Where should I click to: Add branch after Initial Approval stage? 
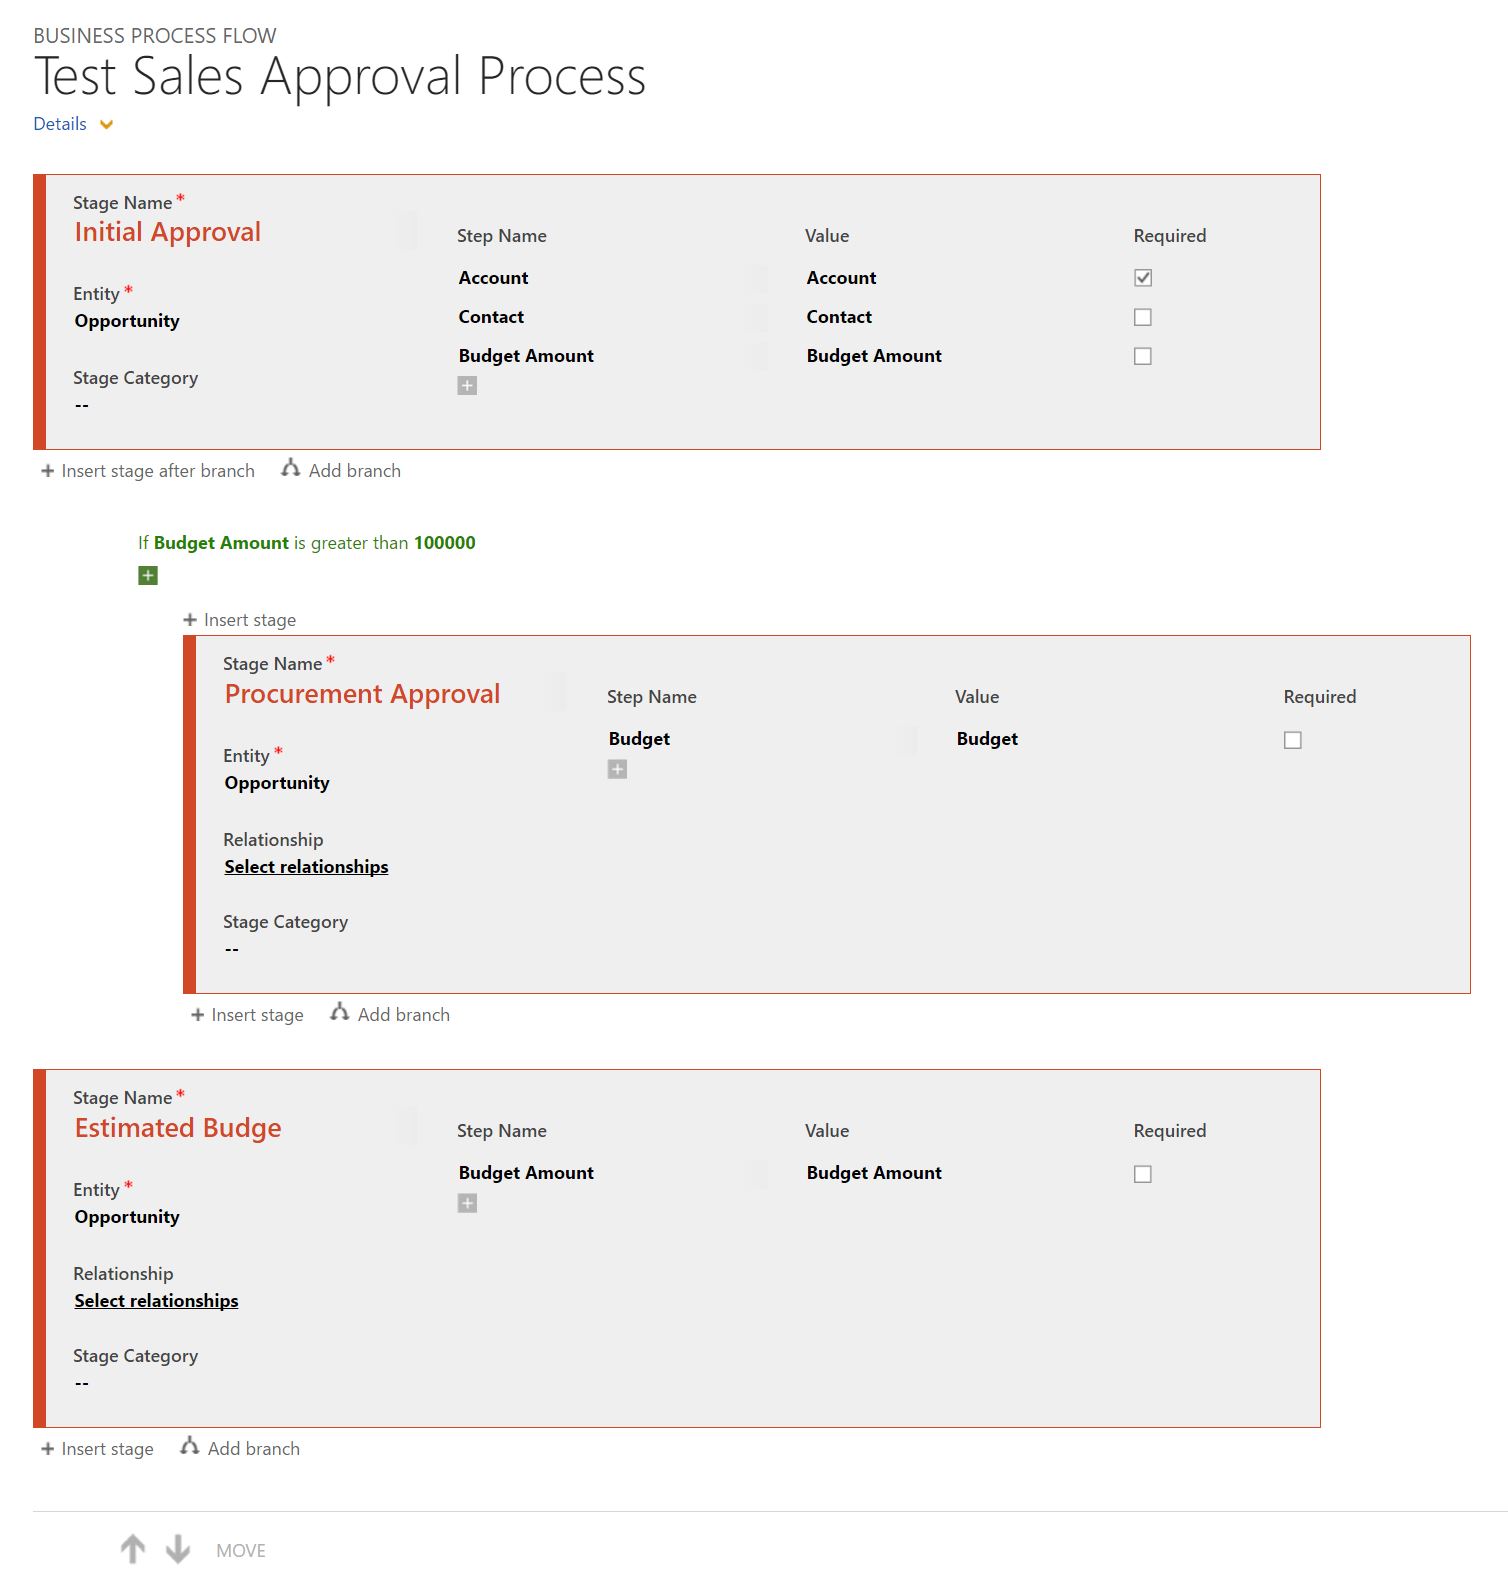[341, 470]
